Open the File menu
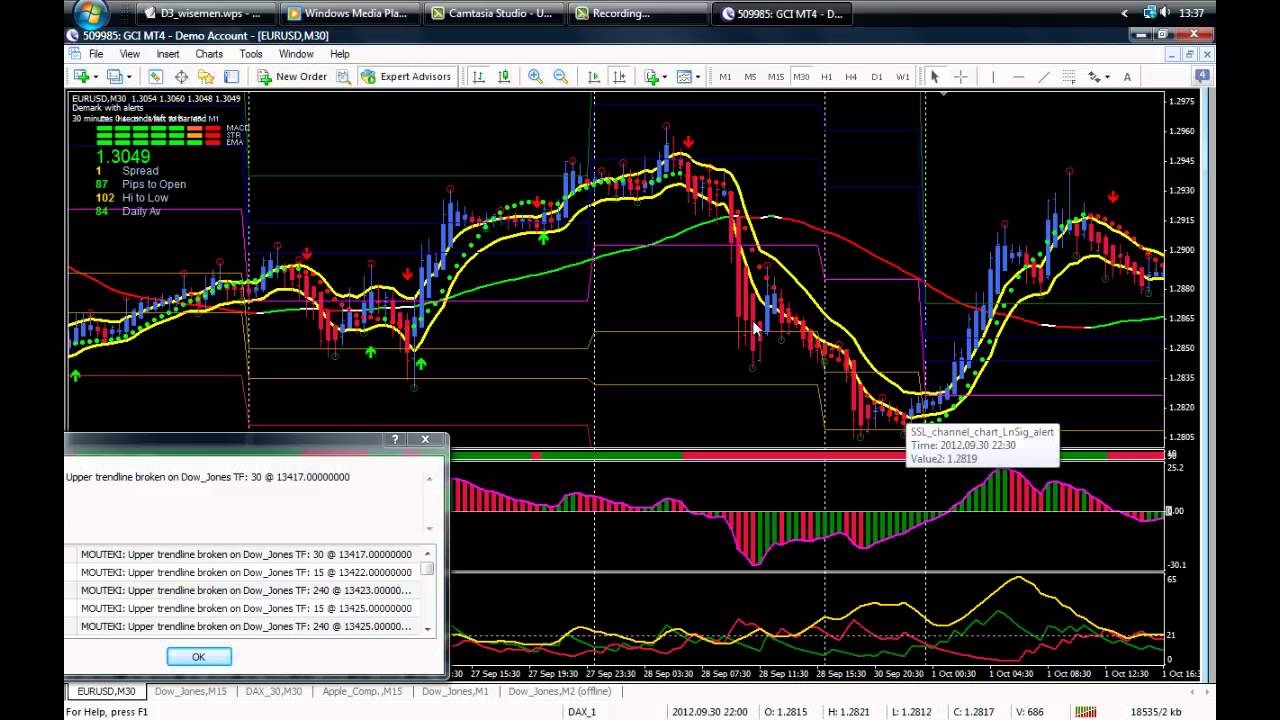Screen dimensions: 1280x720 point(96,54)
